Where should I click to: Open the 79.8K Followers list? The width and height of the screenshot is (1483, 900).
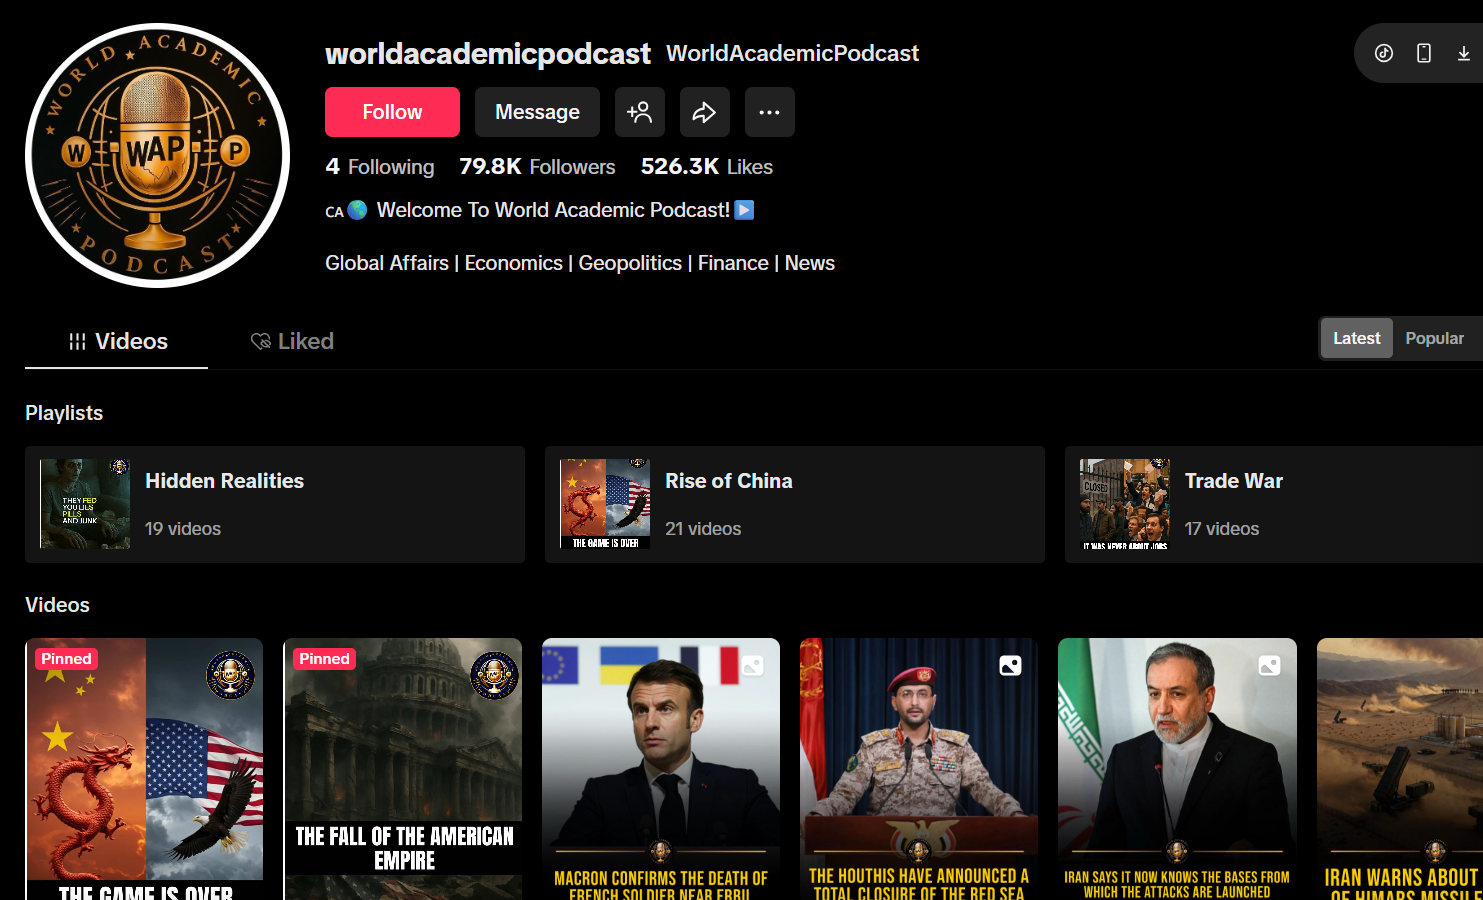tap(537, 167)
